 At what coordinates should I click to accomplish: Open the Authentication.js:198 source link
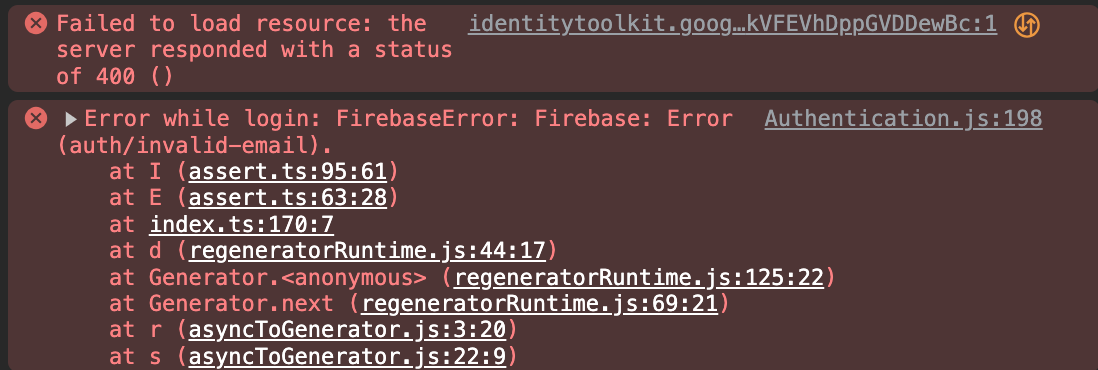click(903, 118)
